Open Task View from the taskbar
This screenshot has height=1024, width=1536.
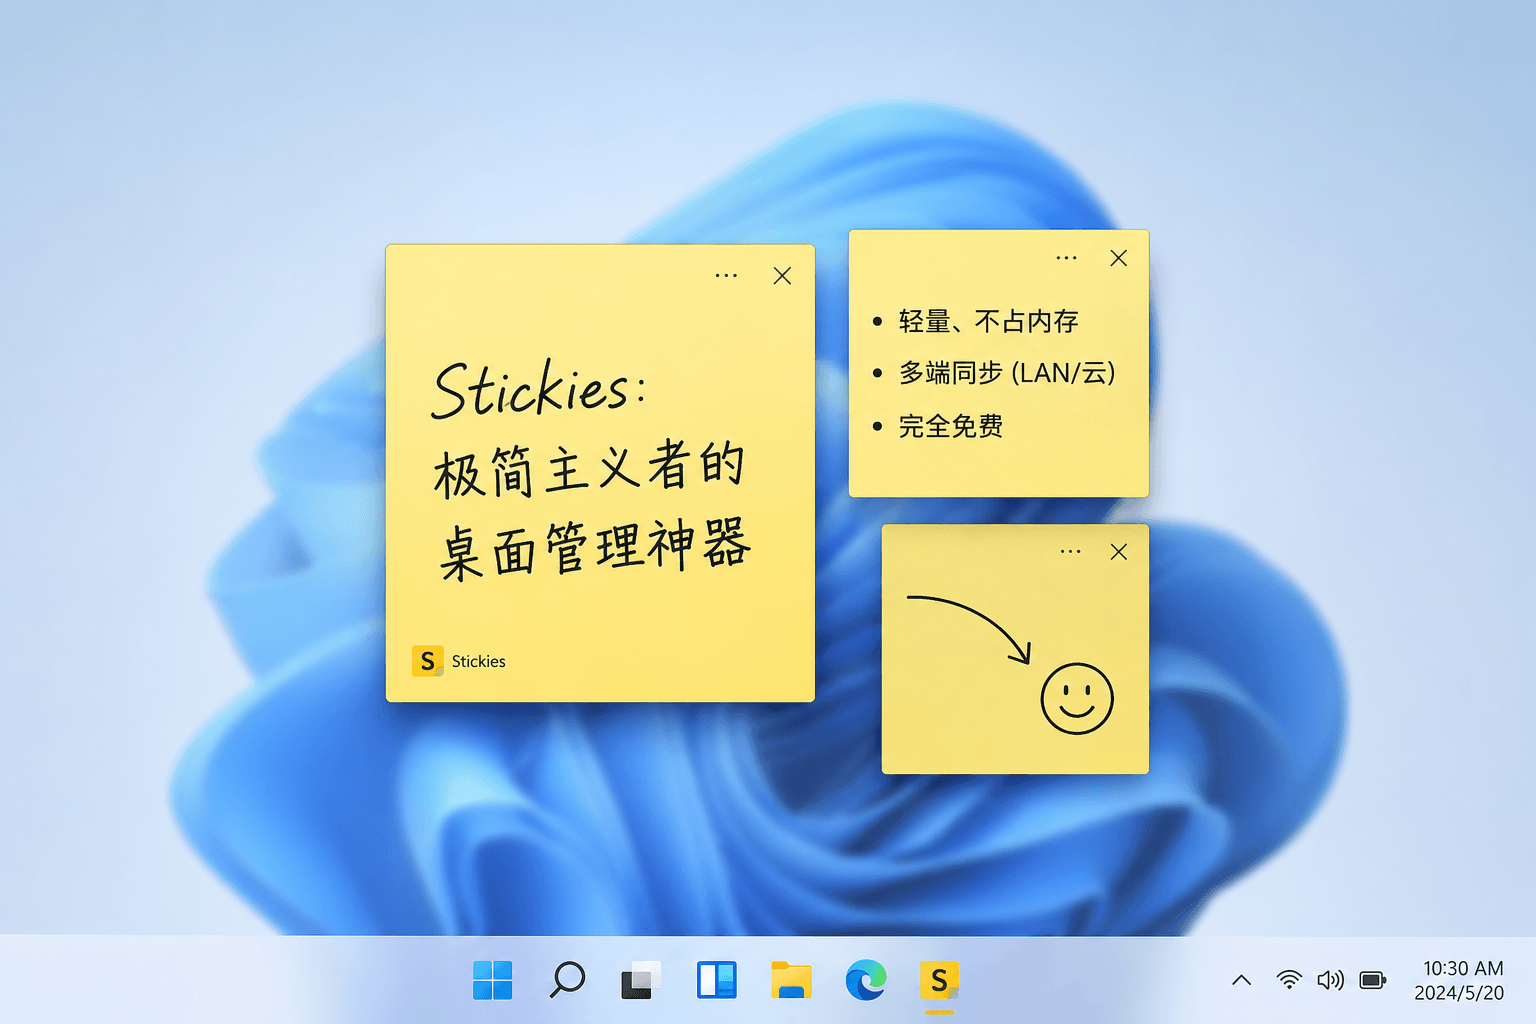coord(641,980)
